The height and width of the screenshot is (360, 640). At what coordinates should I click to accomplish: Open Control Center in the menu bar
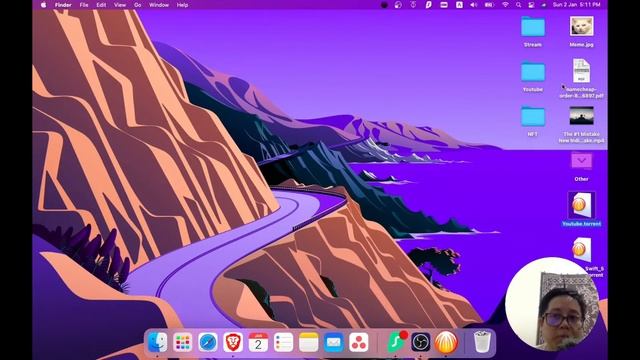(x=531, y=5)
